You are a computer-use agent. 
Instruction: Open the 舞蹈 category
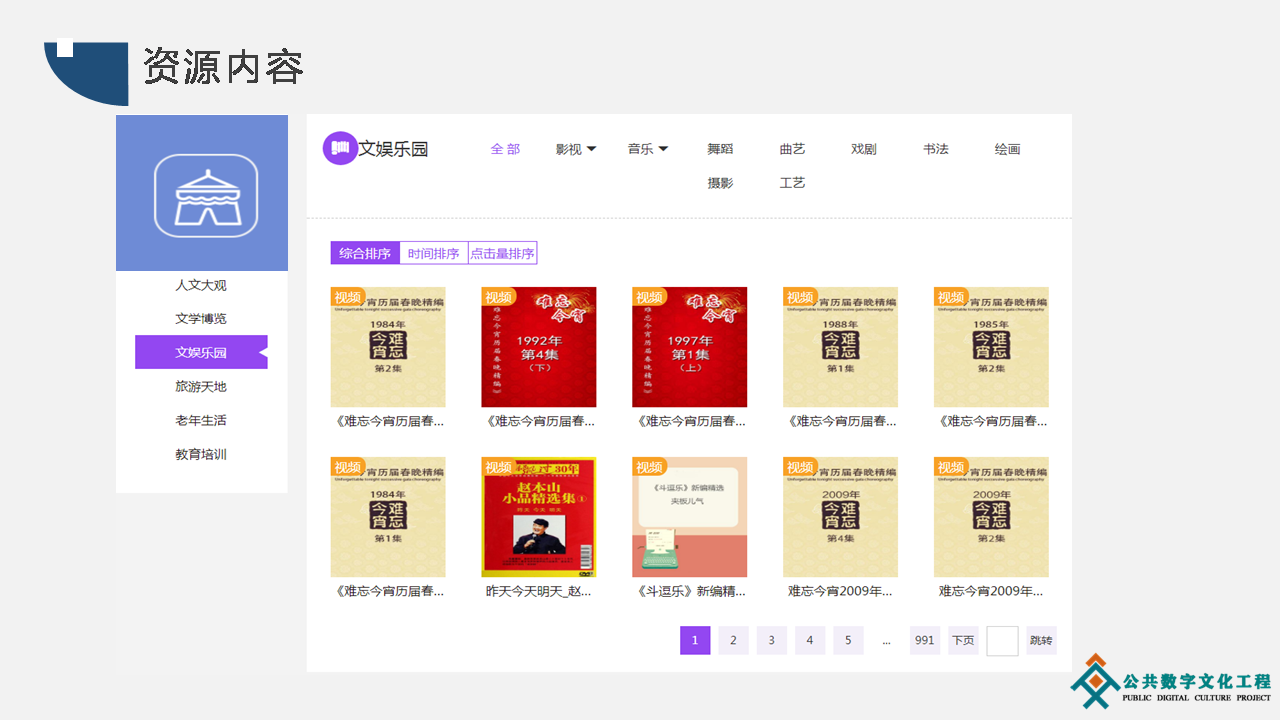coord(720,149)
